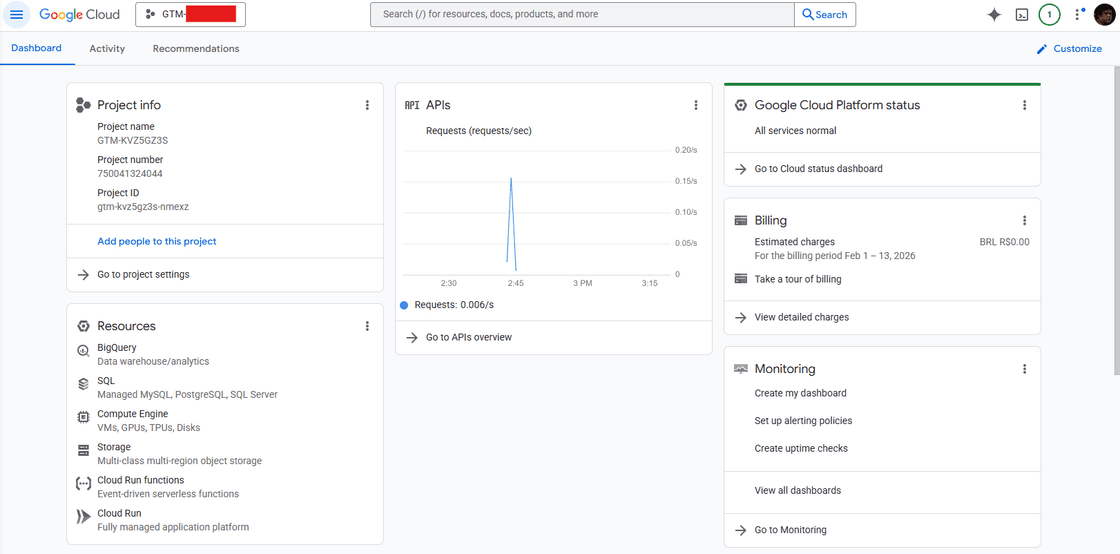Click the Customize button label
This screenshot has height=554, width=1120.
(x=1078, y=49)
